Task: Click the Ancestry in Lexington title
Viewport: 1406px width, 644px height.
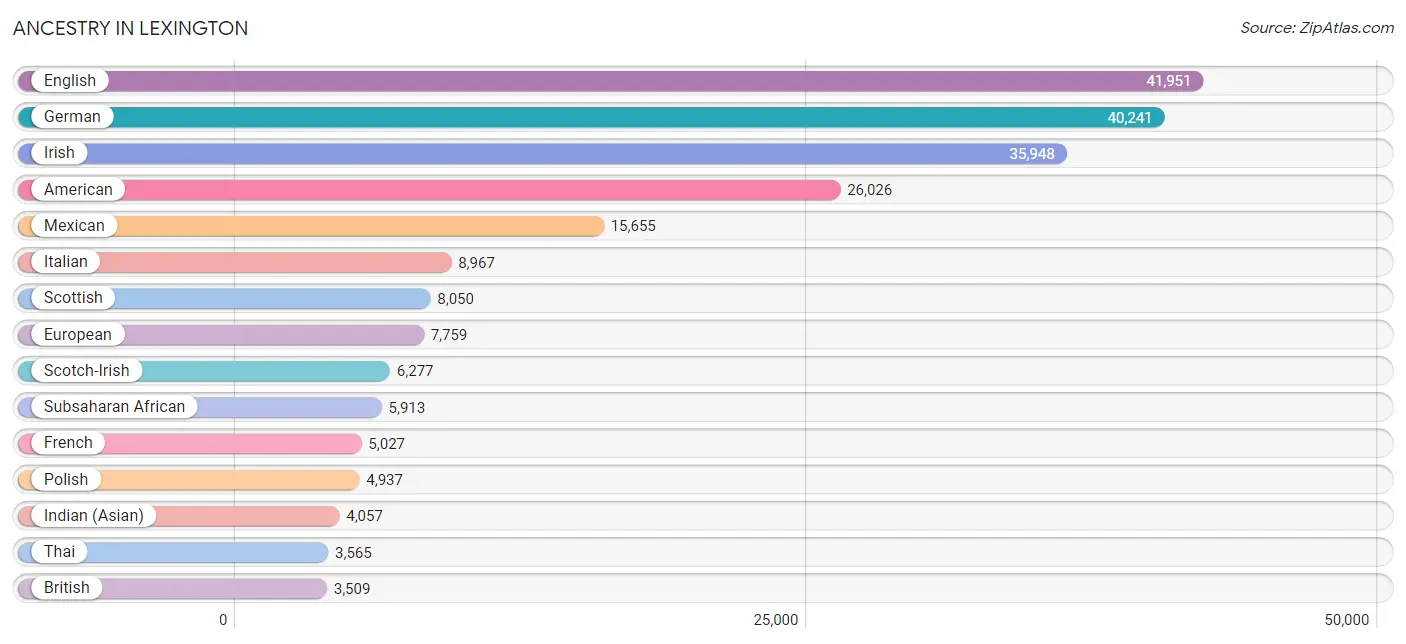Action: (131, 28)
